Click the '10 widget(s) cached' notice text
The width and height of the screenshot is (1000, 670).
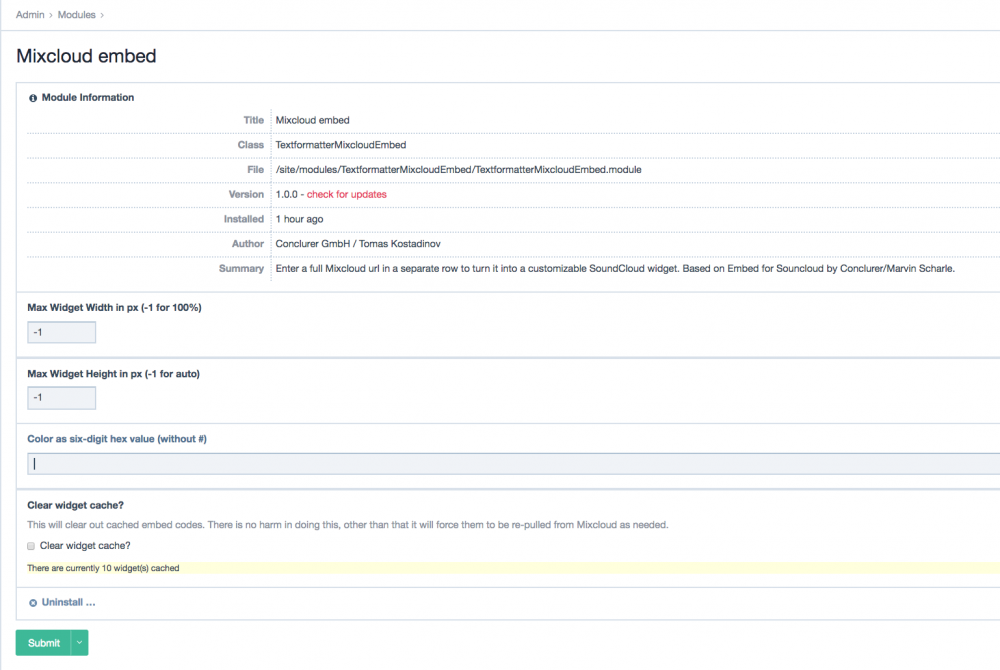coord(103,568)
